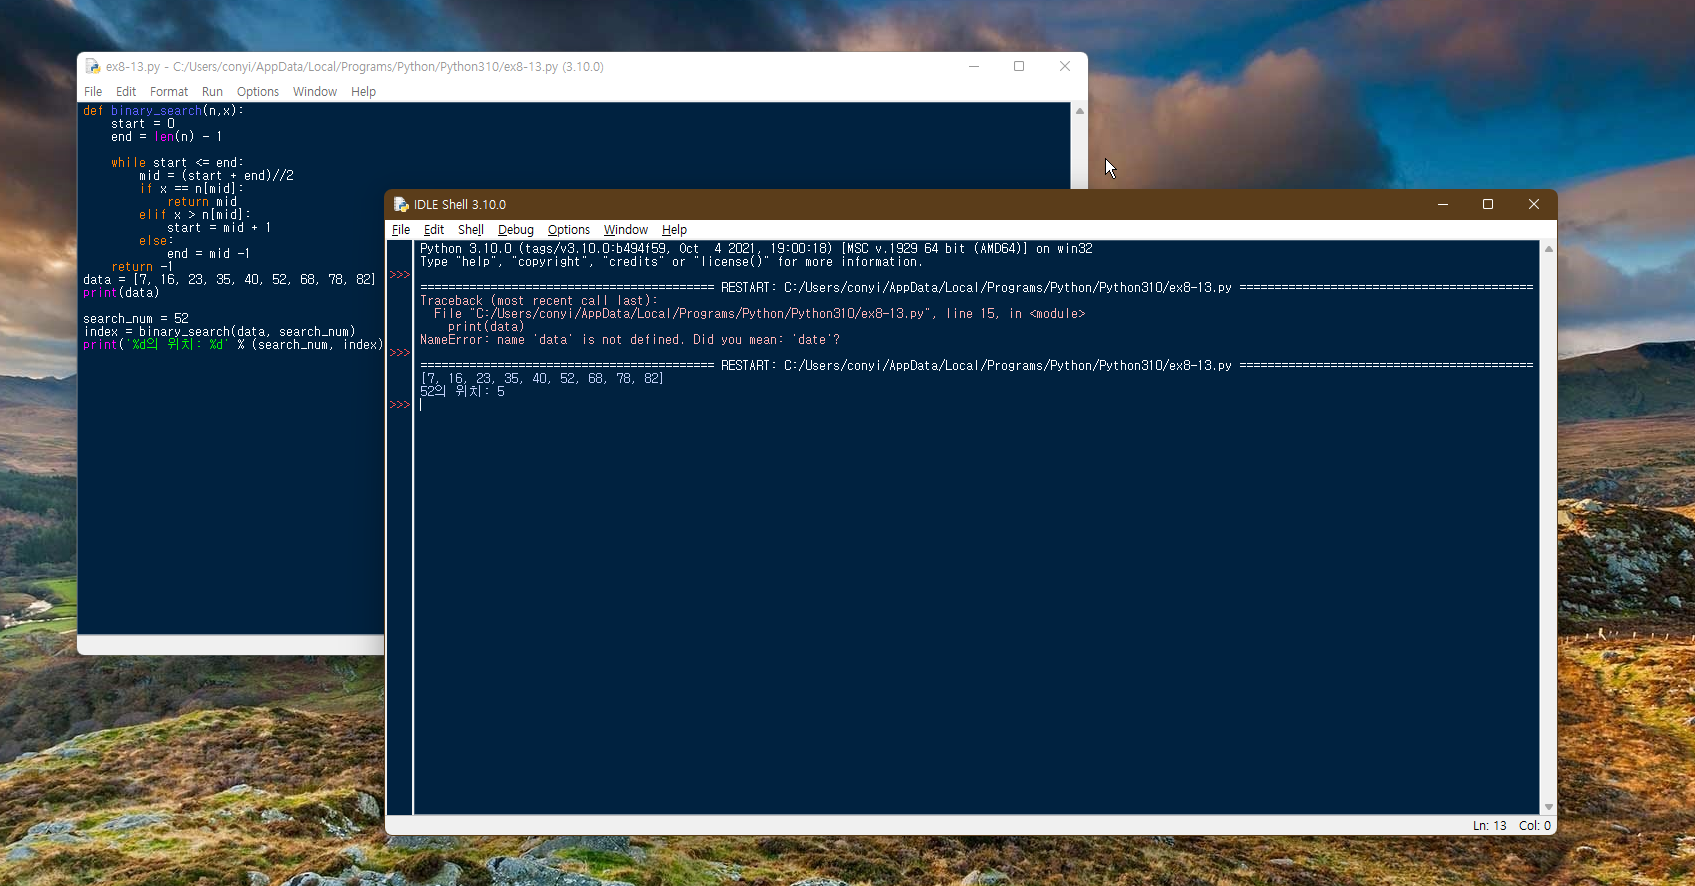Open Format menu in ex8-13.py editor
1695x886 pixels.
click(169, 92)
